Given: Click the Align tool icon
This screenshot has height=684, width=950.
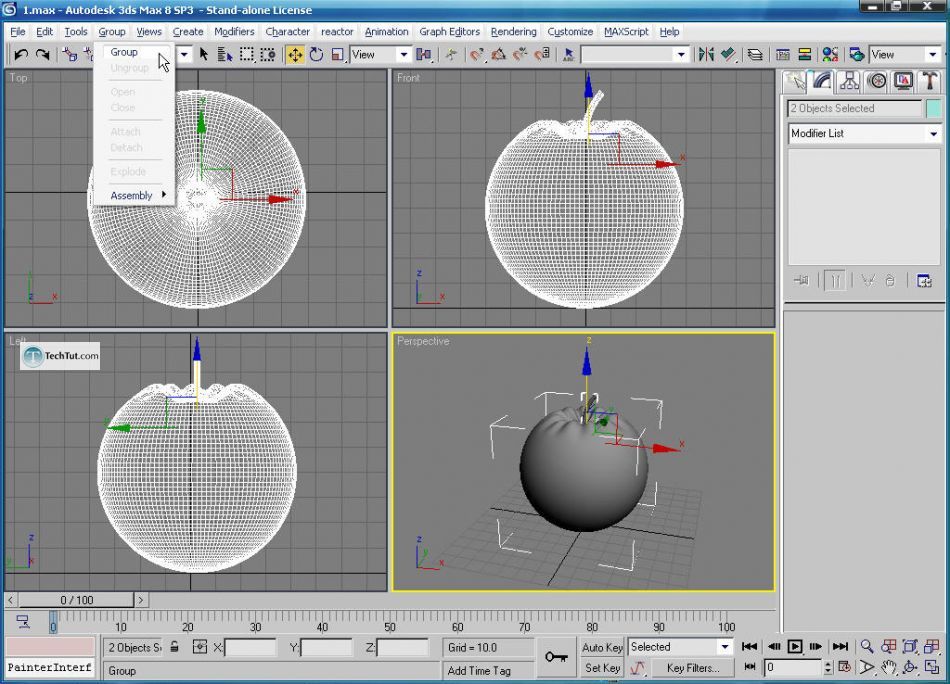Looking at the screenshot, I should (728, 55).
